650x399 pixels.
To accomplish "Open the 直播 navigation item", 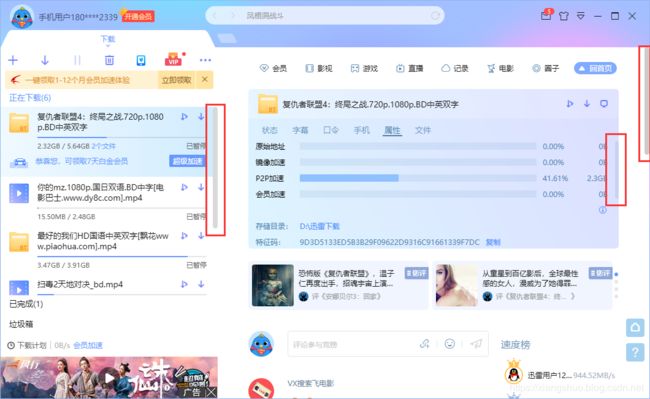I will coord(410,68).
